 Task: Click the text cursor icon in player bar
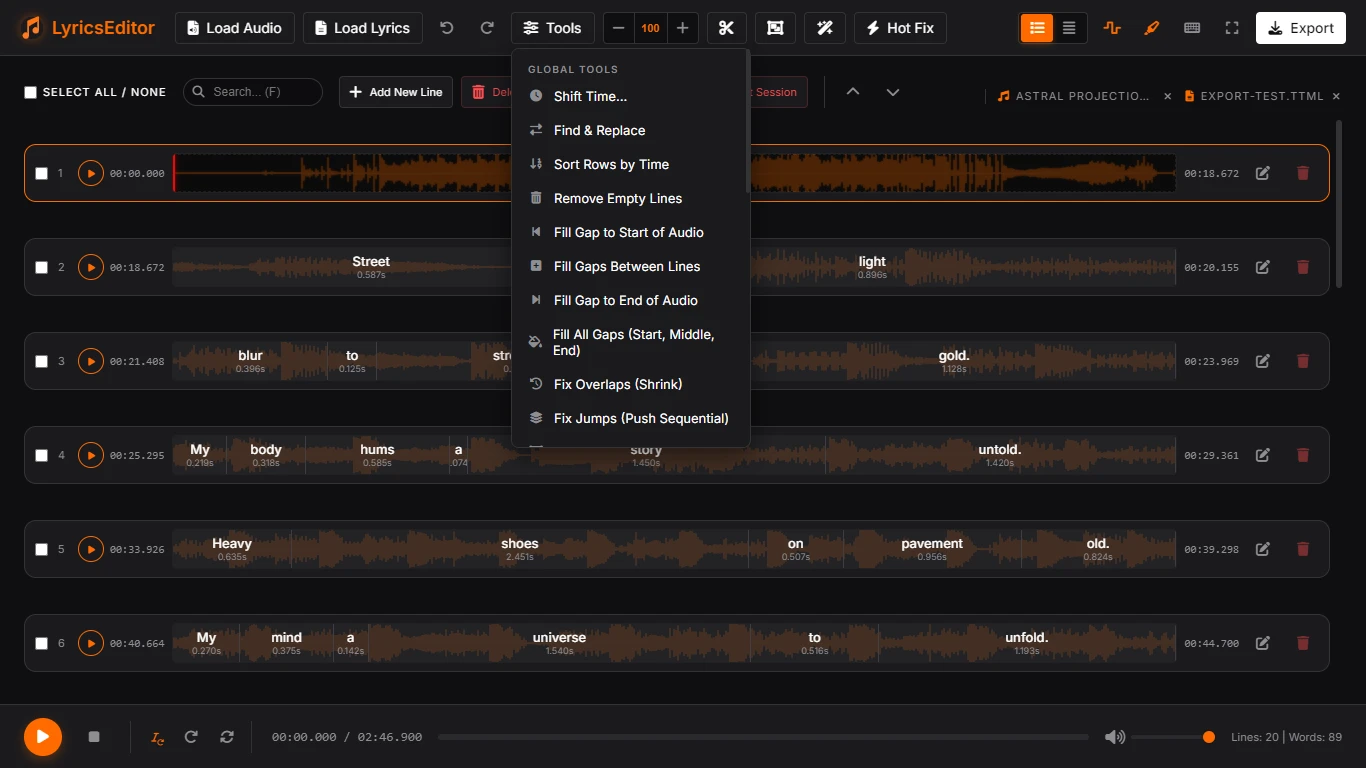(x=157, y=737)
